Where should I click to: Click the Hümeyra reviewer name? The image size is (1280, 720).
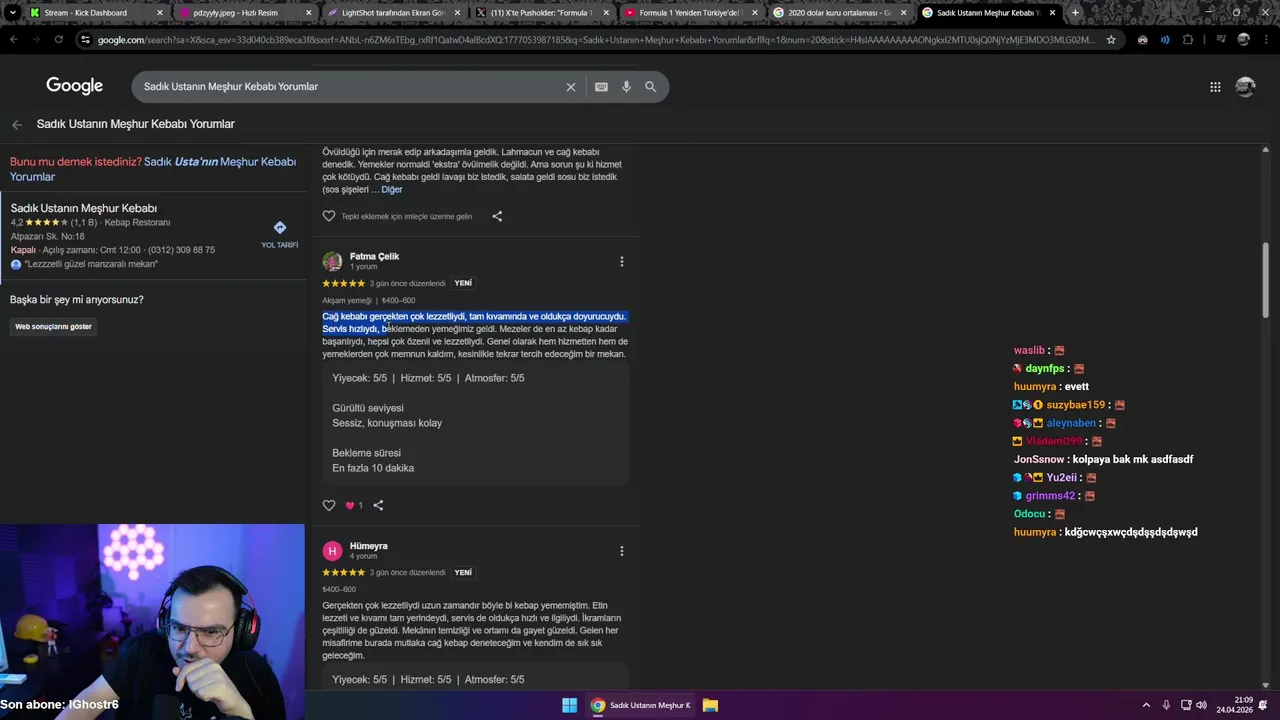[x=368, y=546]
